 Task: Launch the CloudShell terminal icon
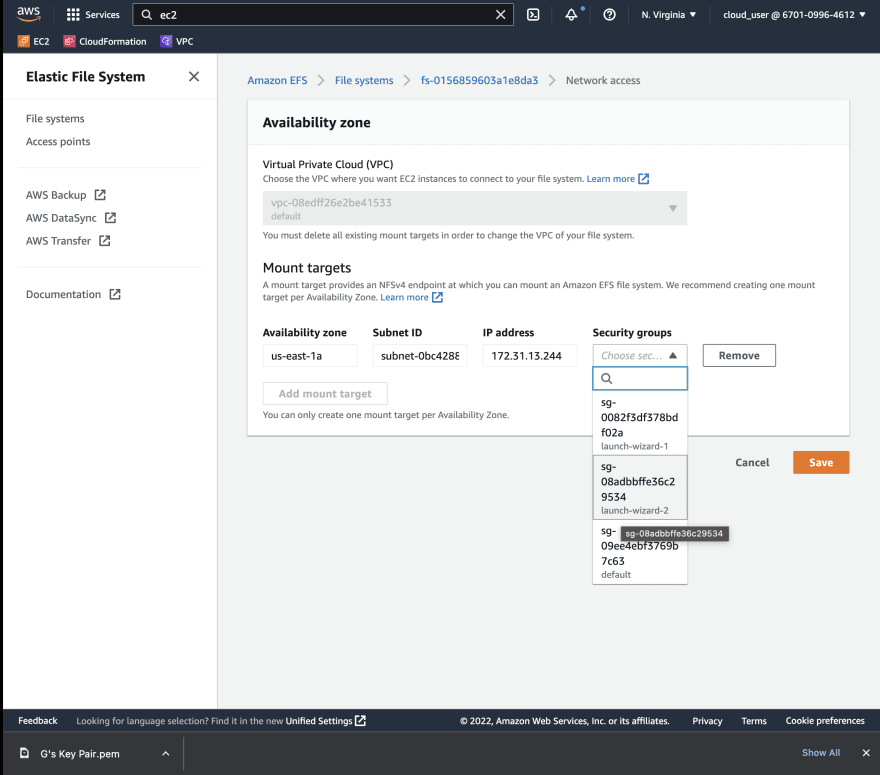tap(533, 15)
